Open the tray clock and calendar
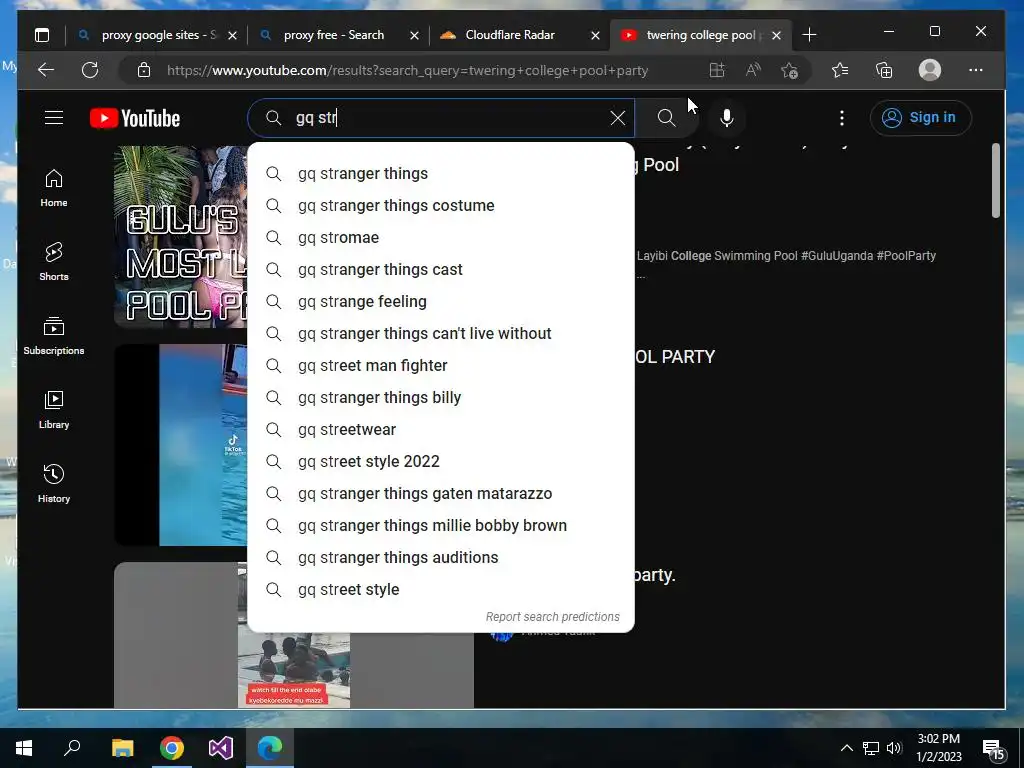1024x768 pixels. click(x=938, y=748)
